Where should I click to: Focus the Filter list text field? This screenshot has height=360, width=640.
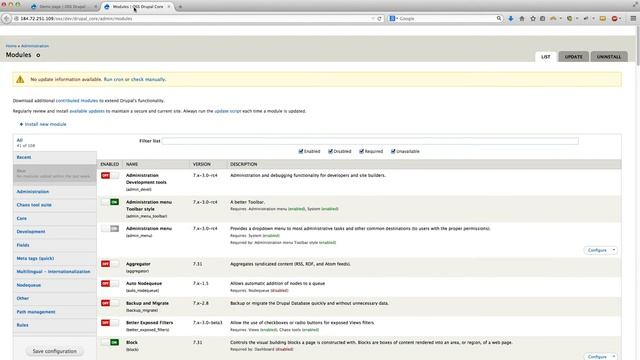click(x=370, y=141)
